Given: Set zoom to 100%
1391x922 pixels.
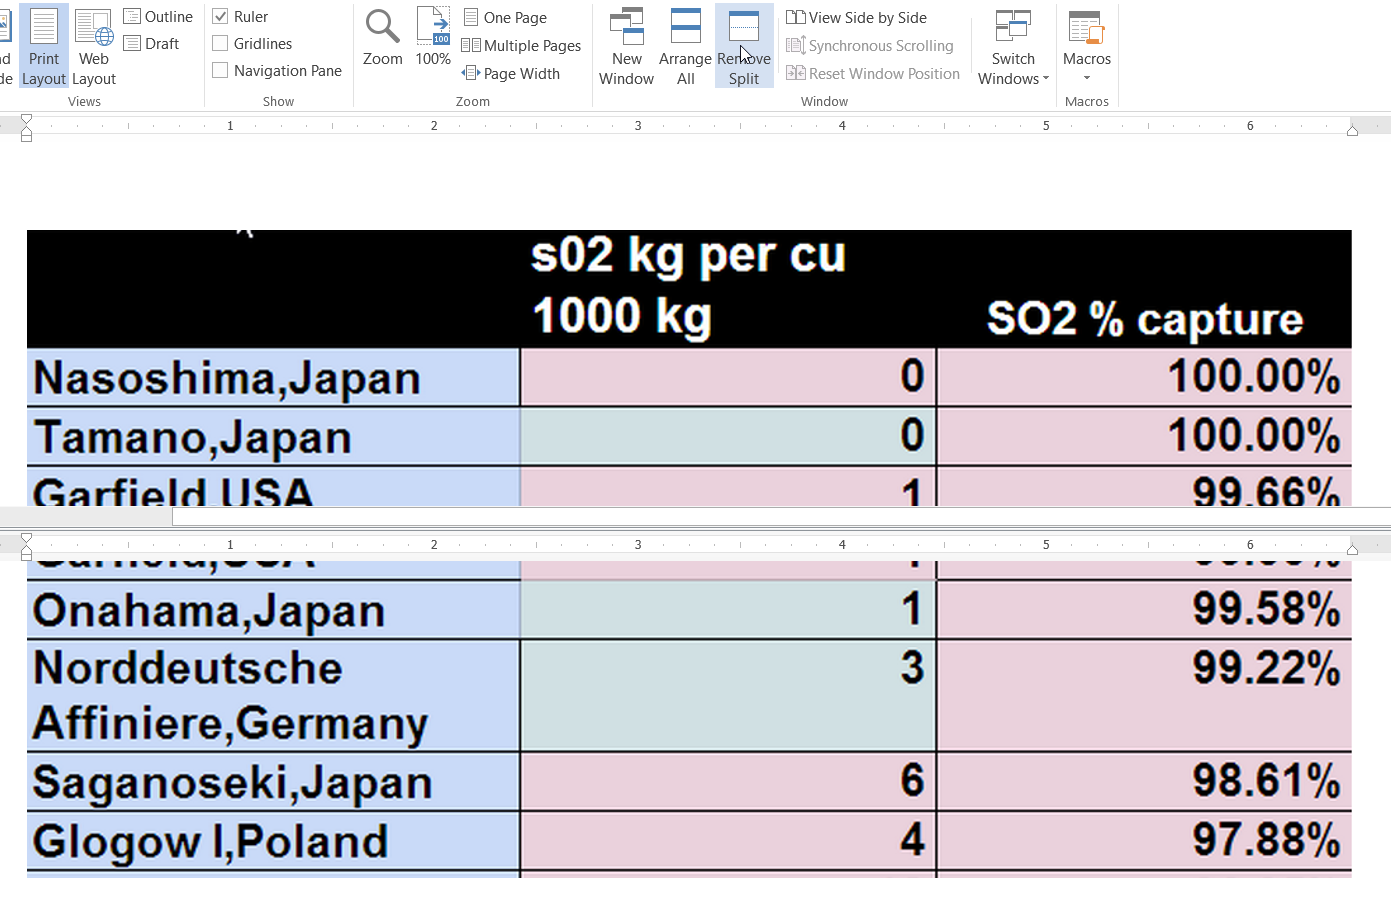Looking at the screenshot, I should 433,38.
